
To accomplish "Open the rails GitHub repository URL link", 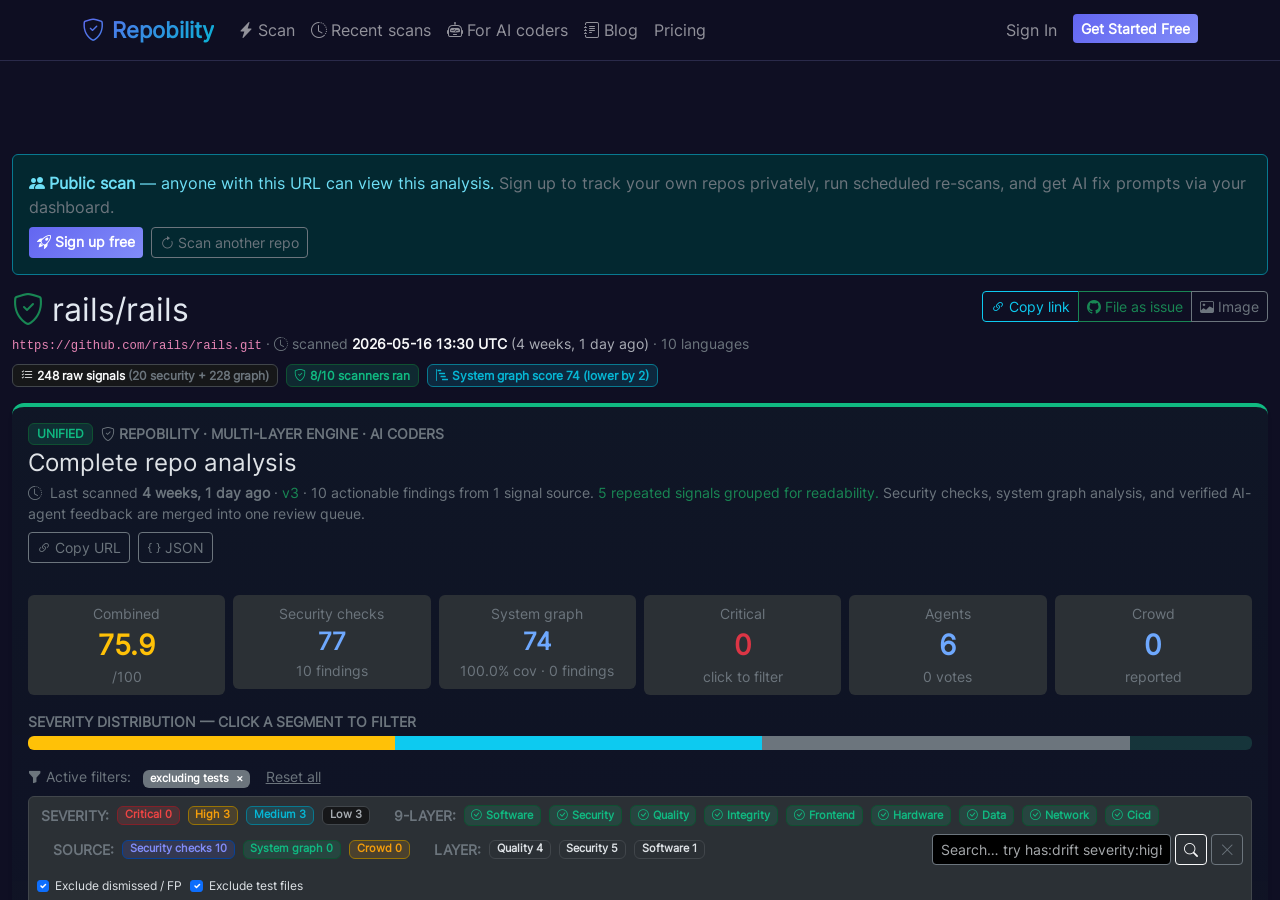I will pyautogui.click(x=137, y=345).
